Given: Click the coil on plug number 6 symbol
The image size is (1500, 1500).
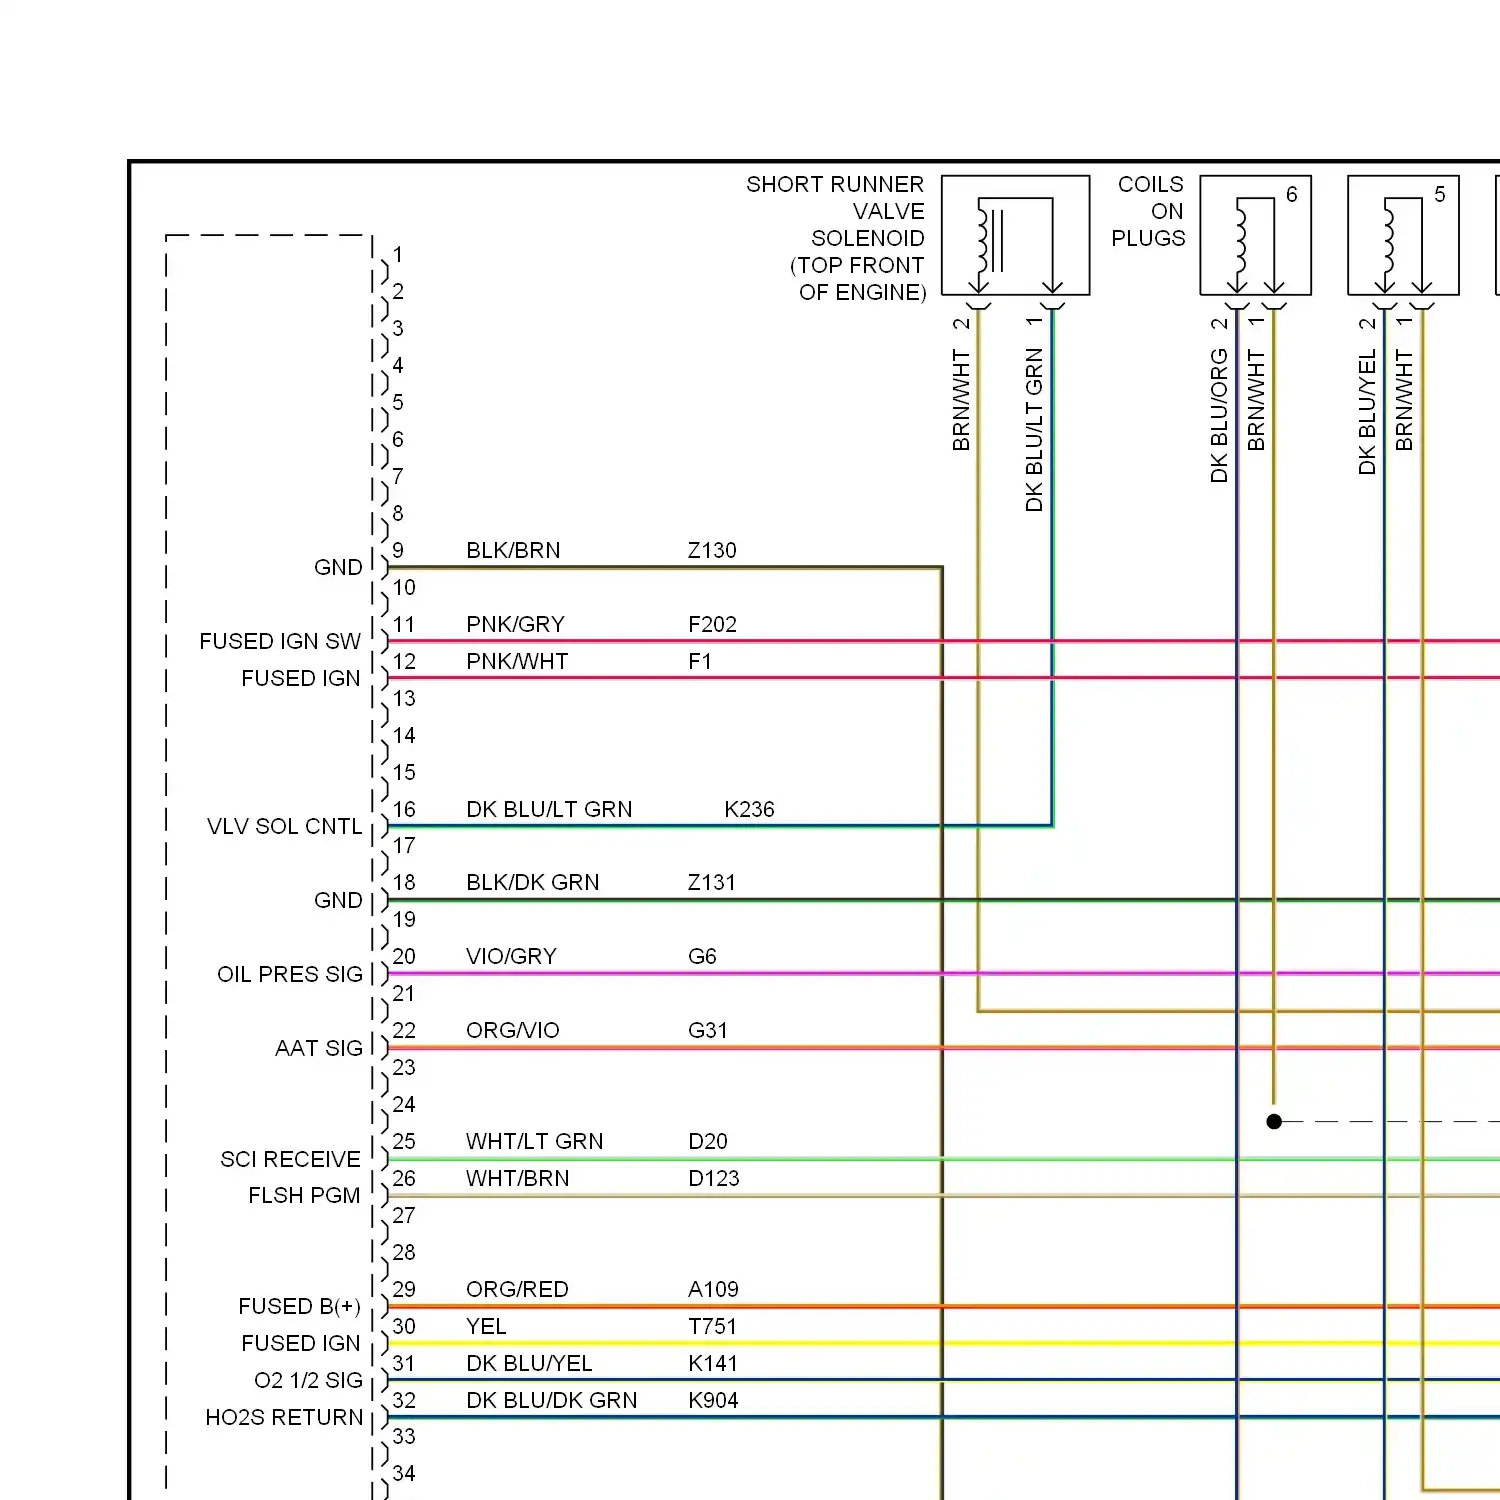Looking at the screenshot, I should (x=1256, y=235).
